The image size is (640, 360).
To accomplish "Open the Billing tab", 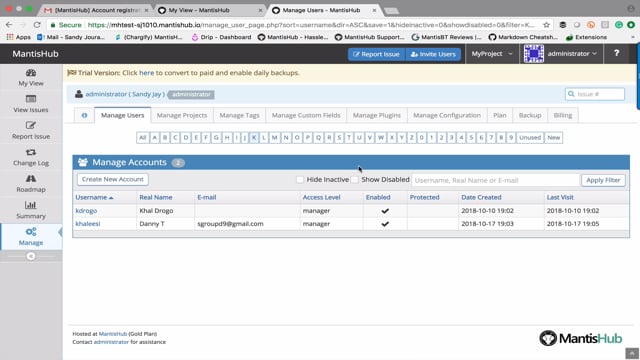I will coord(563,115).
